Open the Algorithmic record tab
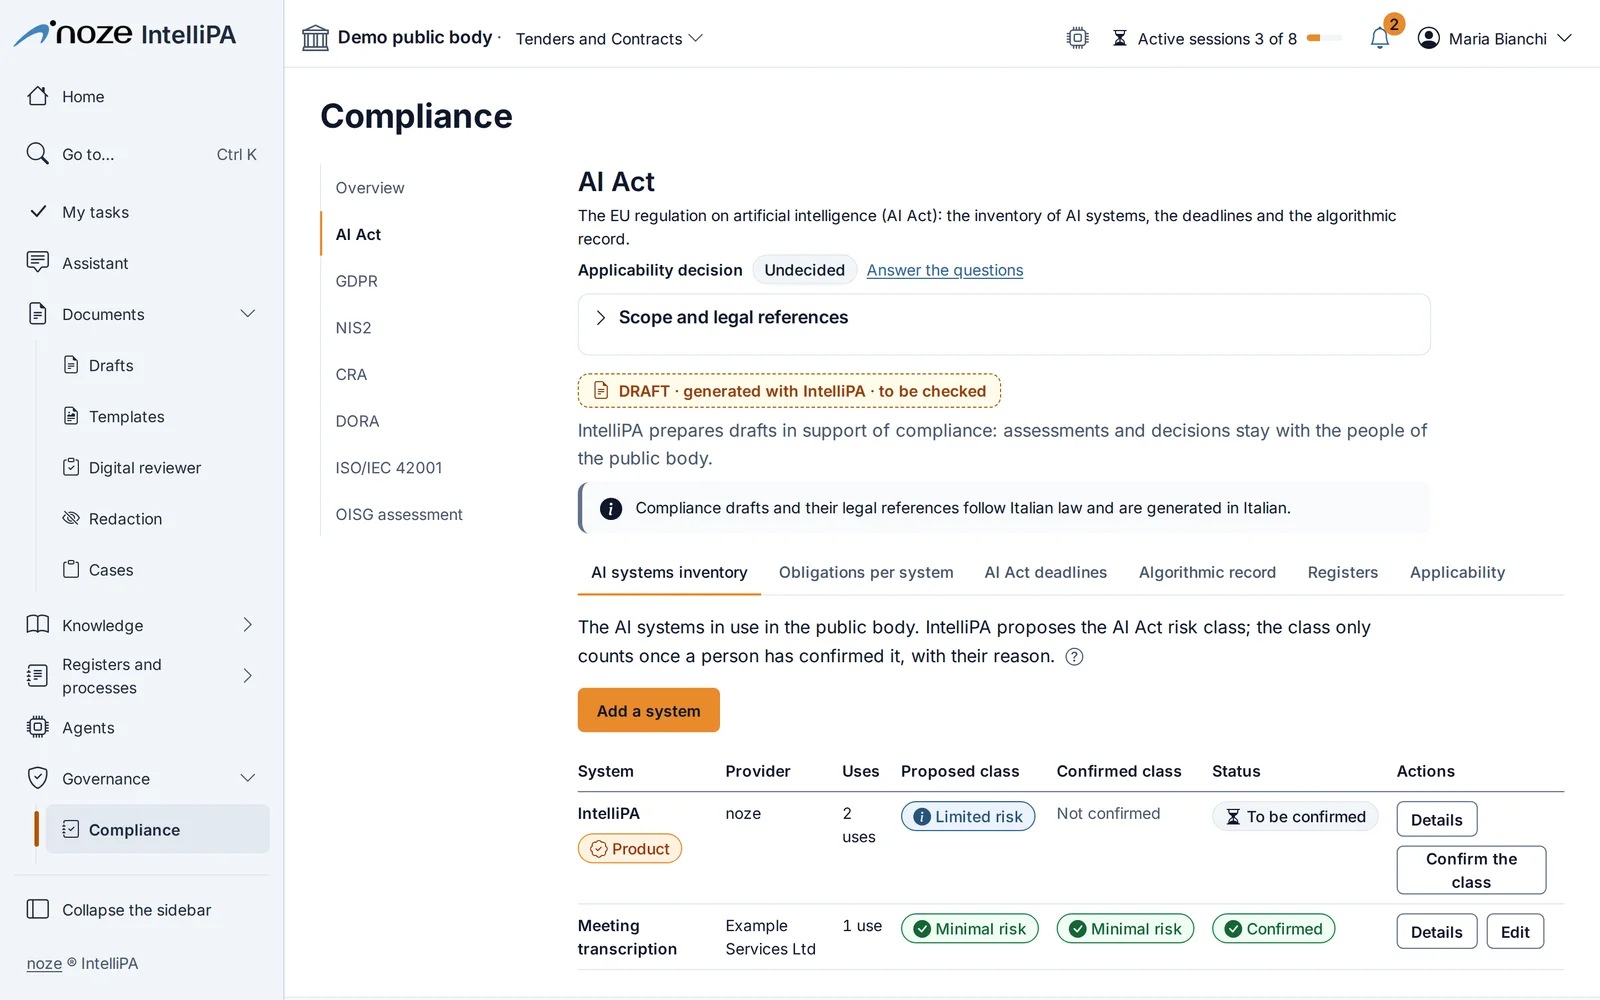The height and width of the screenshot is (1000, 1600). pyautogui.click(x=1207, y=572)
